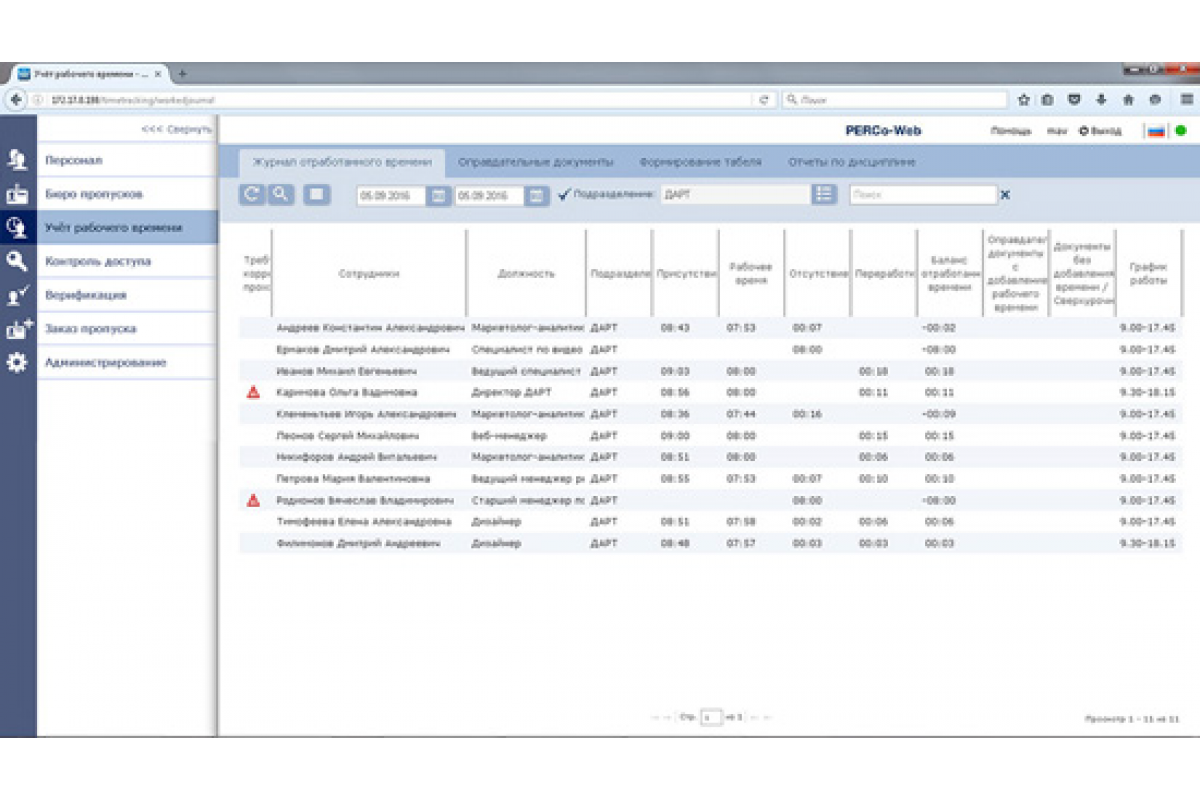The image size is (1200, 800).
Task: Click the page number box in pager
Action: point(711,717)
